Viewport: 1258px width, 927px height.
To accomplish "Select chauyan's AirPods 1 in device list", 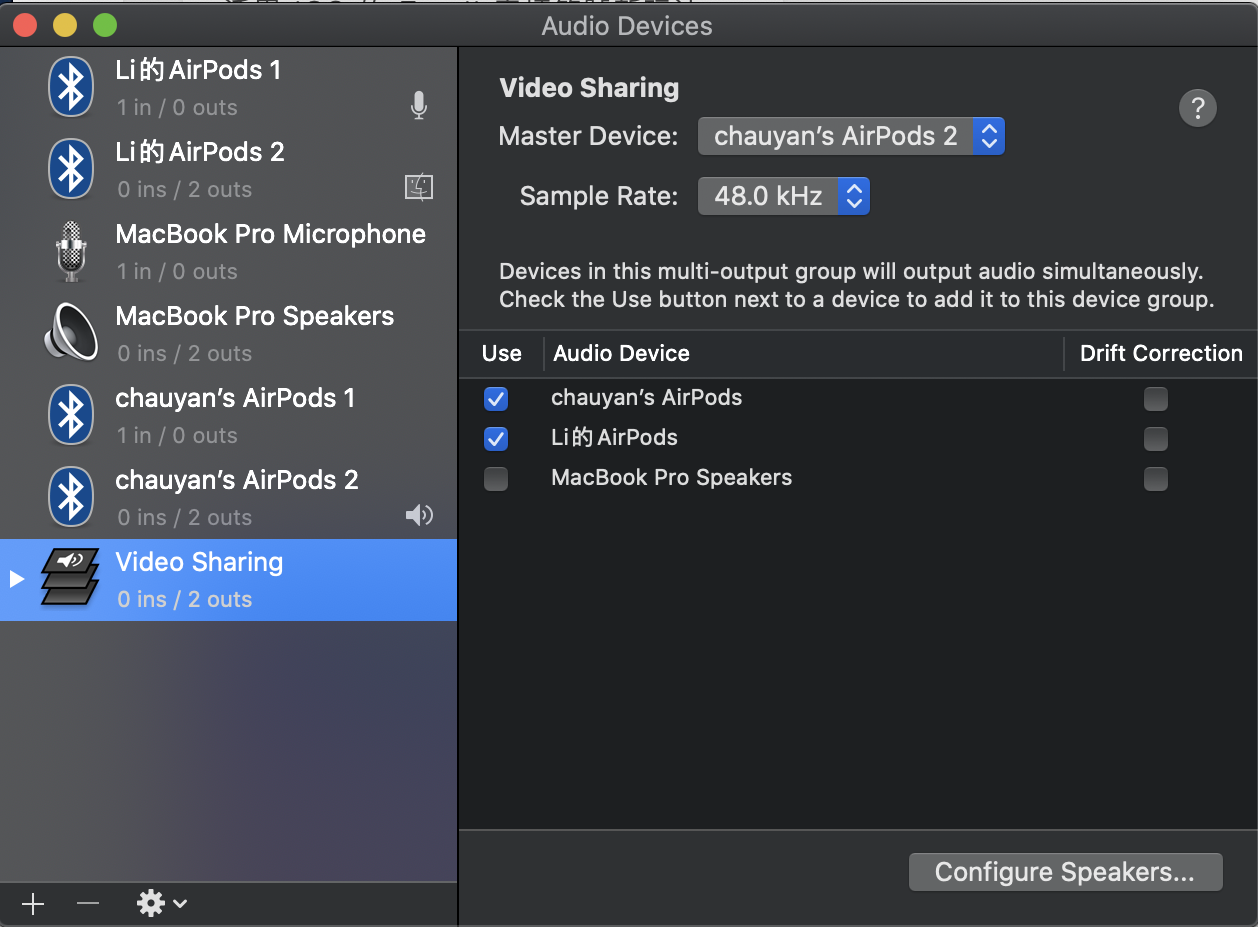I will pos(228,416).
